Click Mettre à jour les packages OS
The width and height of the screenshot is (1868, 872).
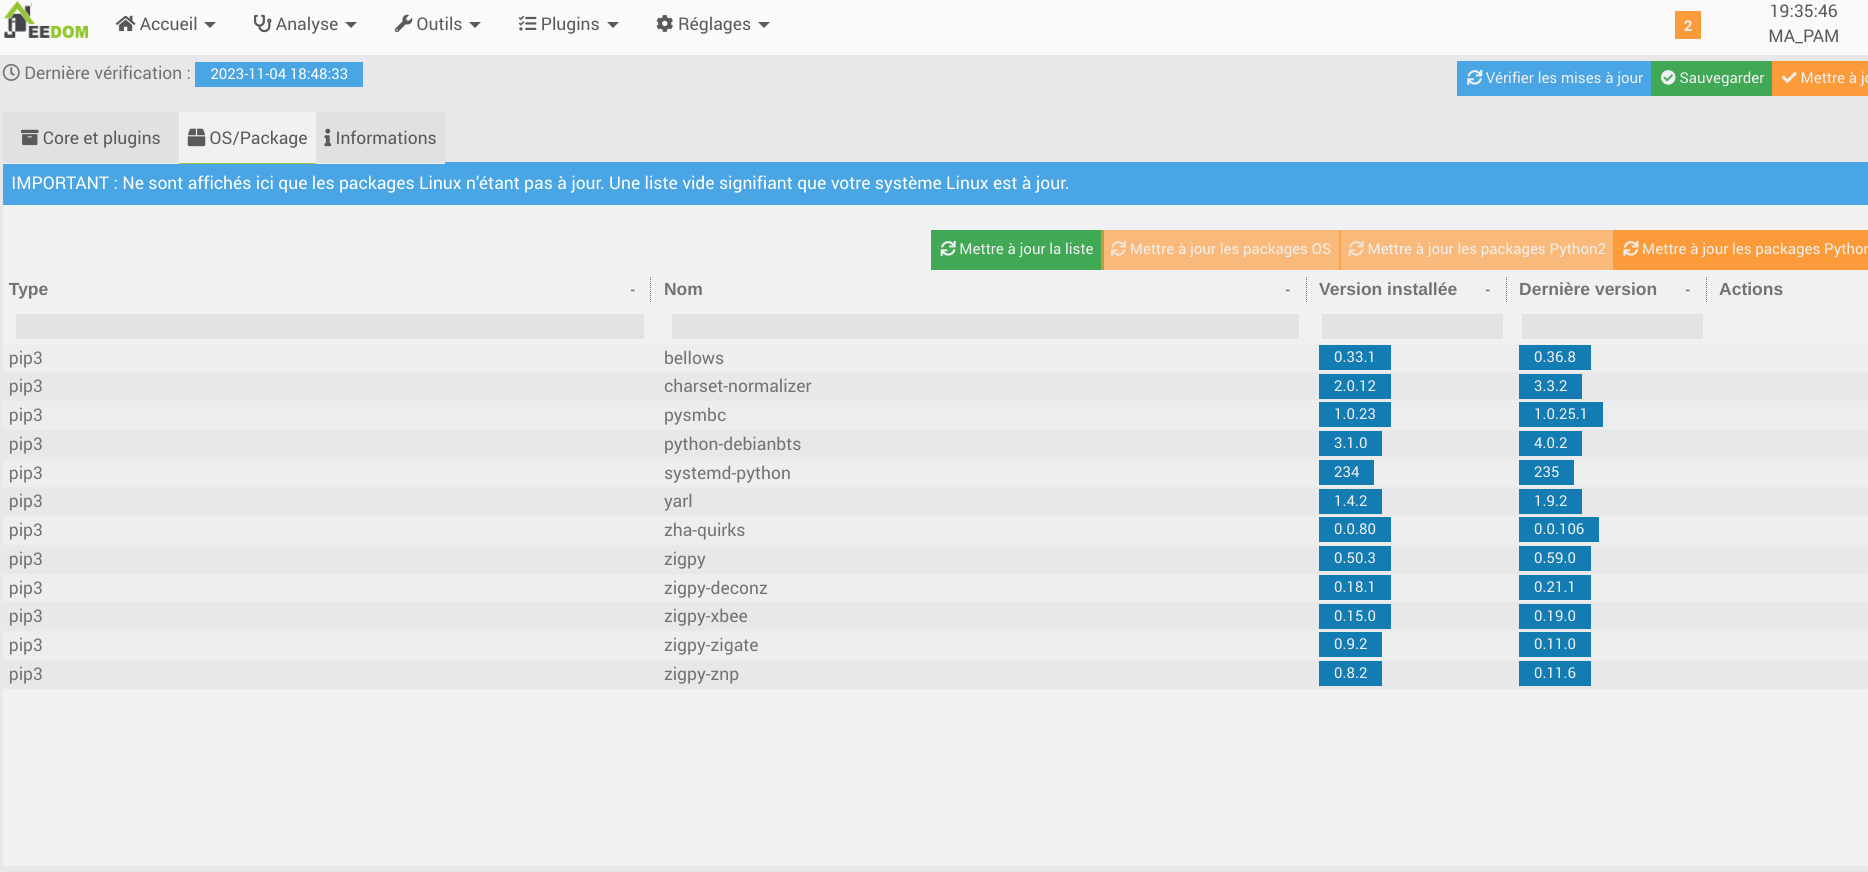[x=1221, y=249]
